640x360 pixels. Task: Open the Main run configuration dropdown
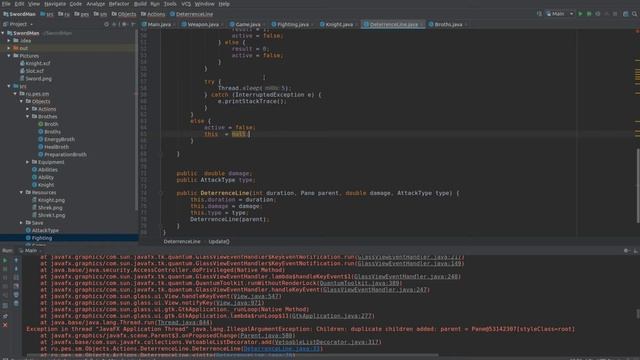point(560,14)
